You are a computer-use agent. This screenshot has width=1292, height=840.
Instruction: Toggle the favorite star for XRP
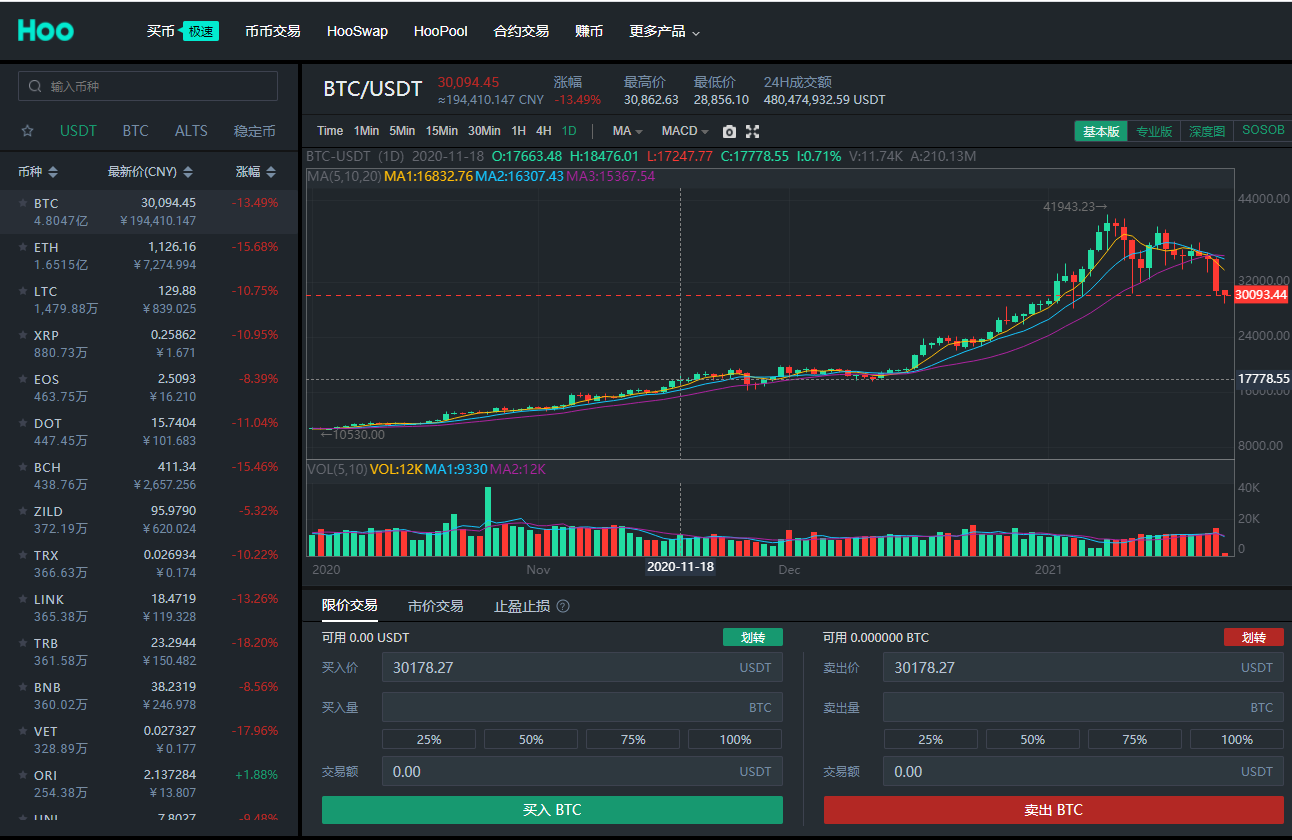(x=23, y=335)
